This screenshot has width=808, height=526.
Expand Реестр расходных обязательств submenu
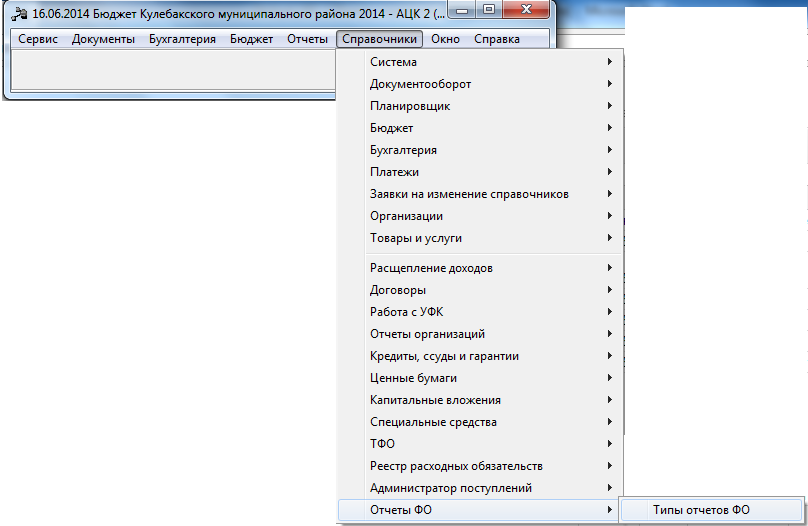click(x=480, y=466)
